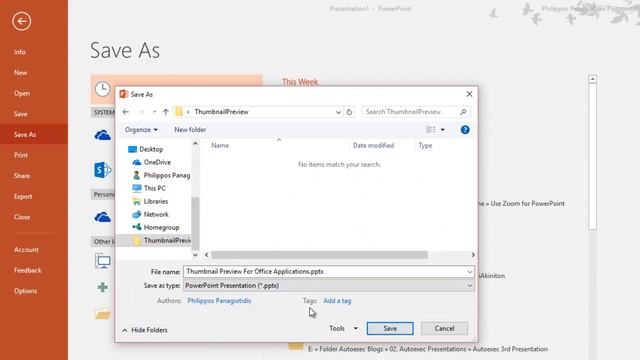Collapse folders with Hide Folders
The height and width of the screenshot is (360, 640).
point(144,330)
